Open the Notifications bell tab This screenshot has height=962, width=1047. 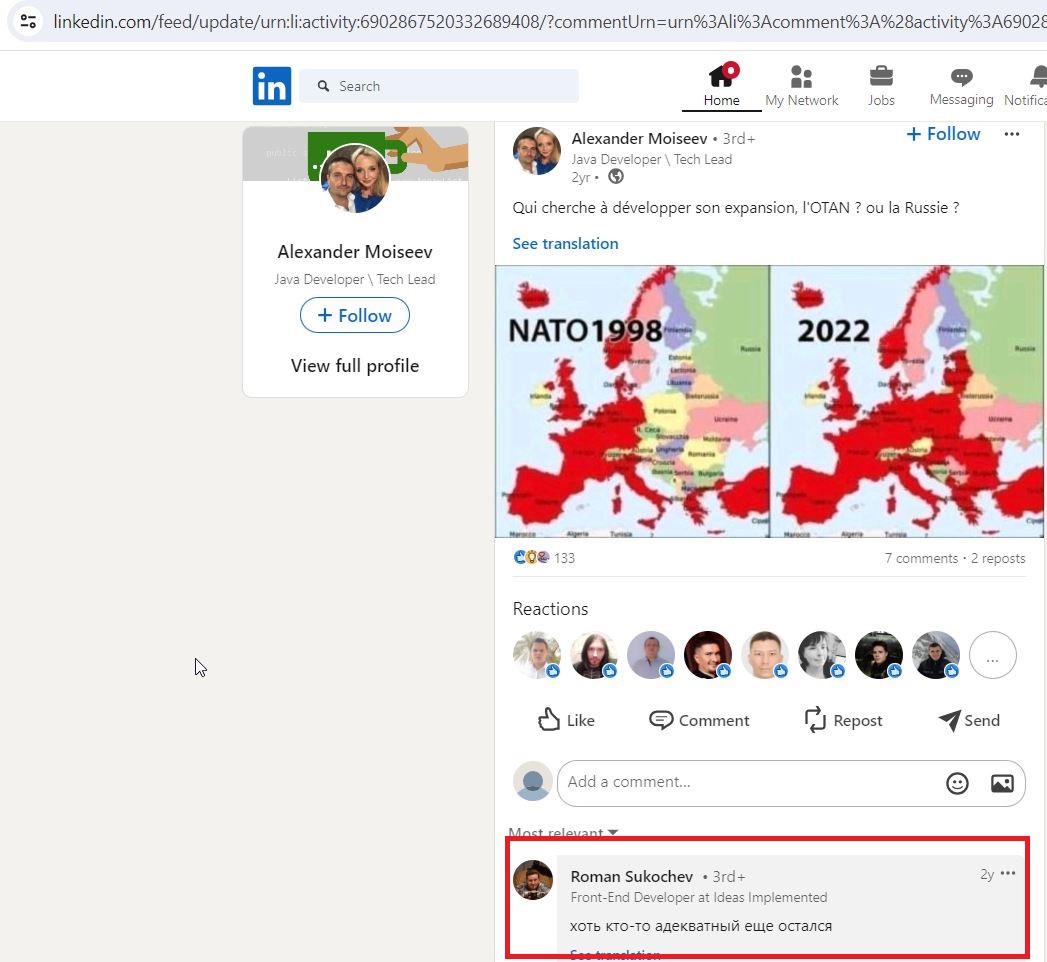[x=1028, y=86]
